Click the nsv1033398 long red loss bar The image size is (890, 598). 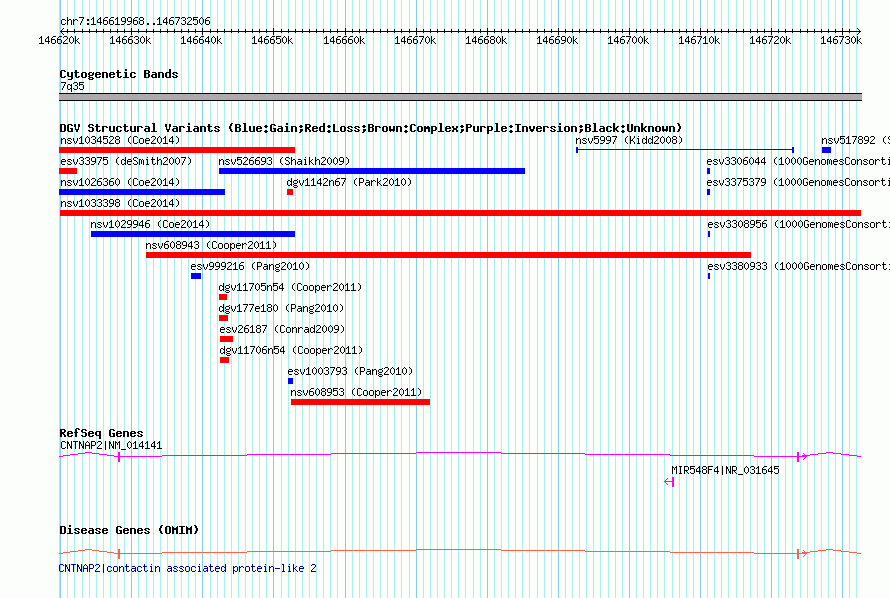(x=460, y=213)
